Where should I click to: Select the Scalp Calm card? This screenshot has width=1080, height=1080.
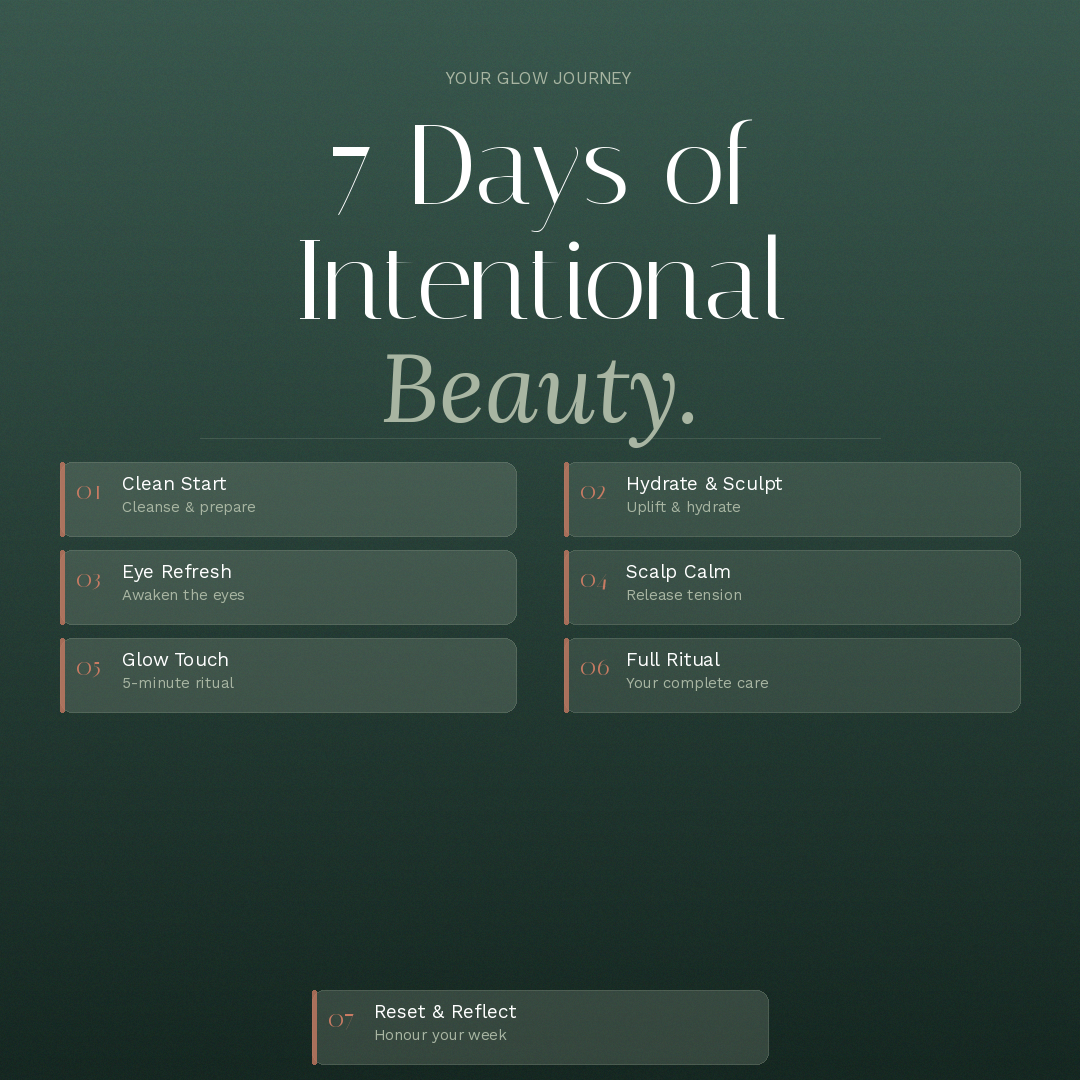tap(792, 588)
